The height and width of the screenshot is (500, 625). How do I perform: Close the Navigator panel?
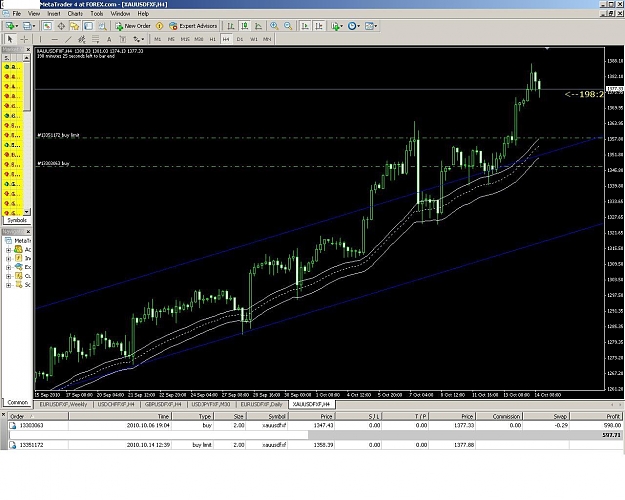[x=28, y=232]
